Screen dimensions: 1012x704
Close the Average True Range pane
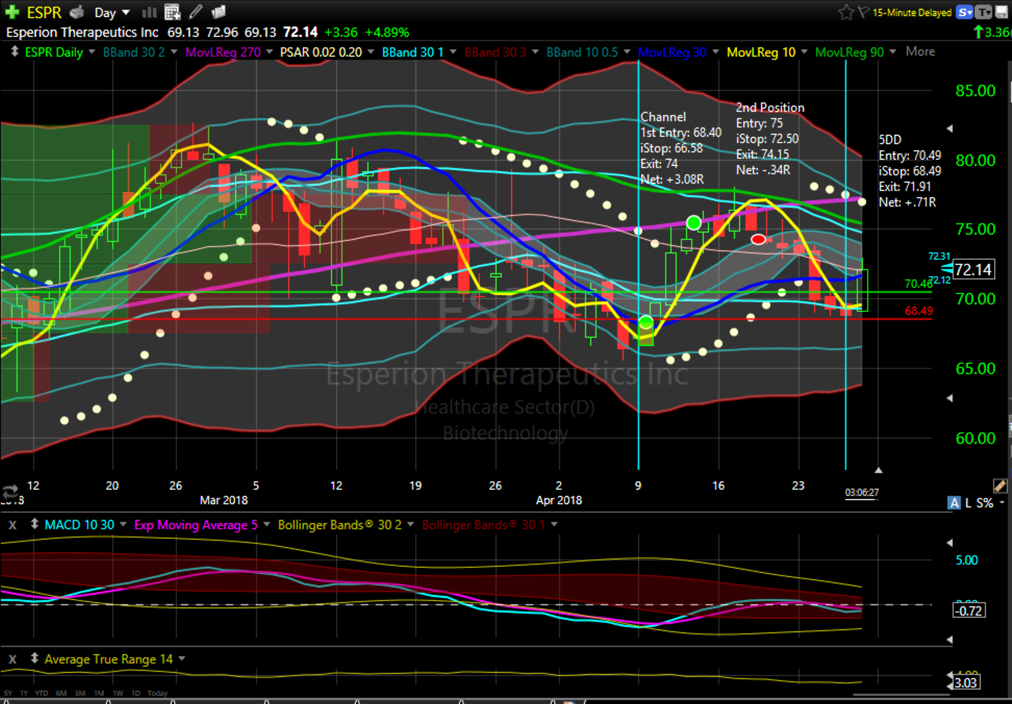coord(12,659)
